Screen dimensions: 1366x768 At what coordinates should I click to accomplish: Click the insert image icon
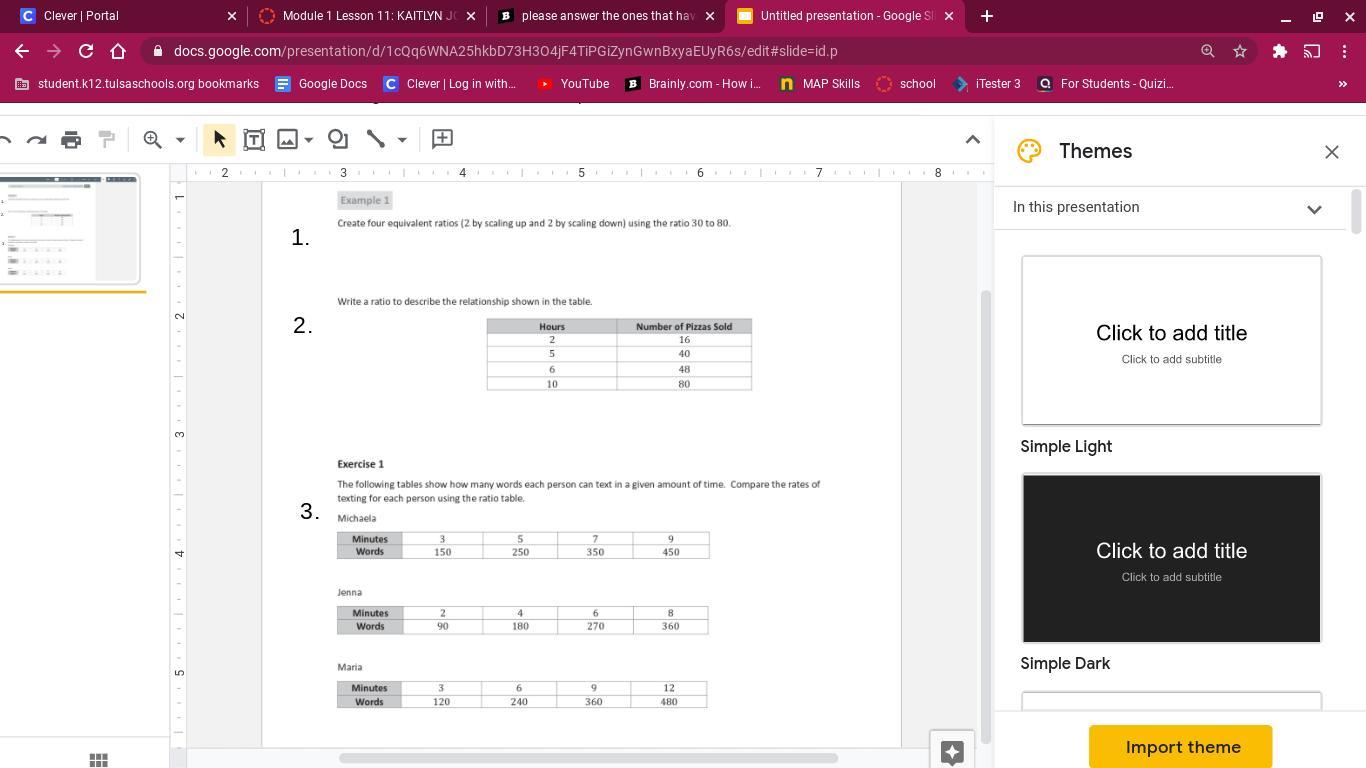coord(288,139)
